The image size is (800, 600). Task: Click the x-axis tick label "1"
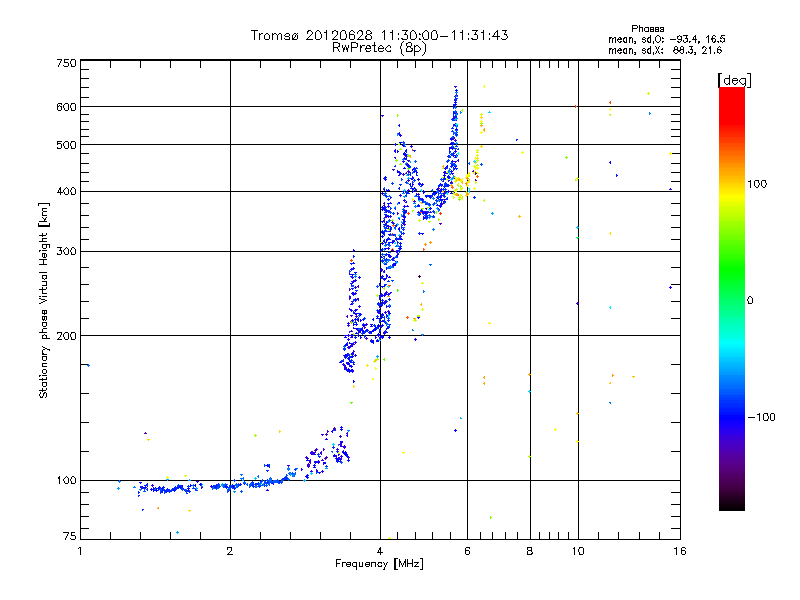[80, 551]
